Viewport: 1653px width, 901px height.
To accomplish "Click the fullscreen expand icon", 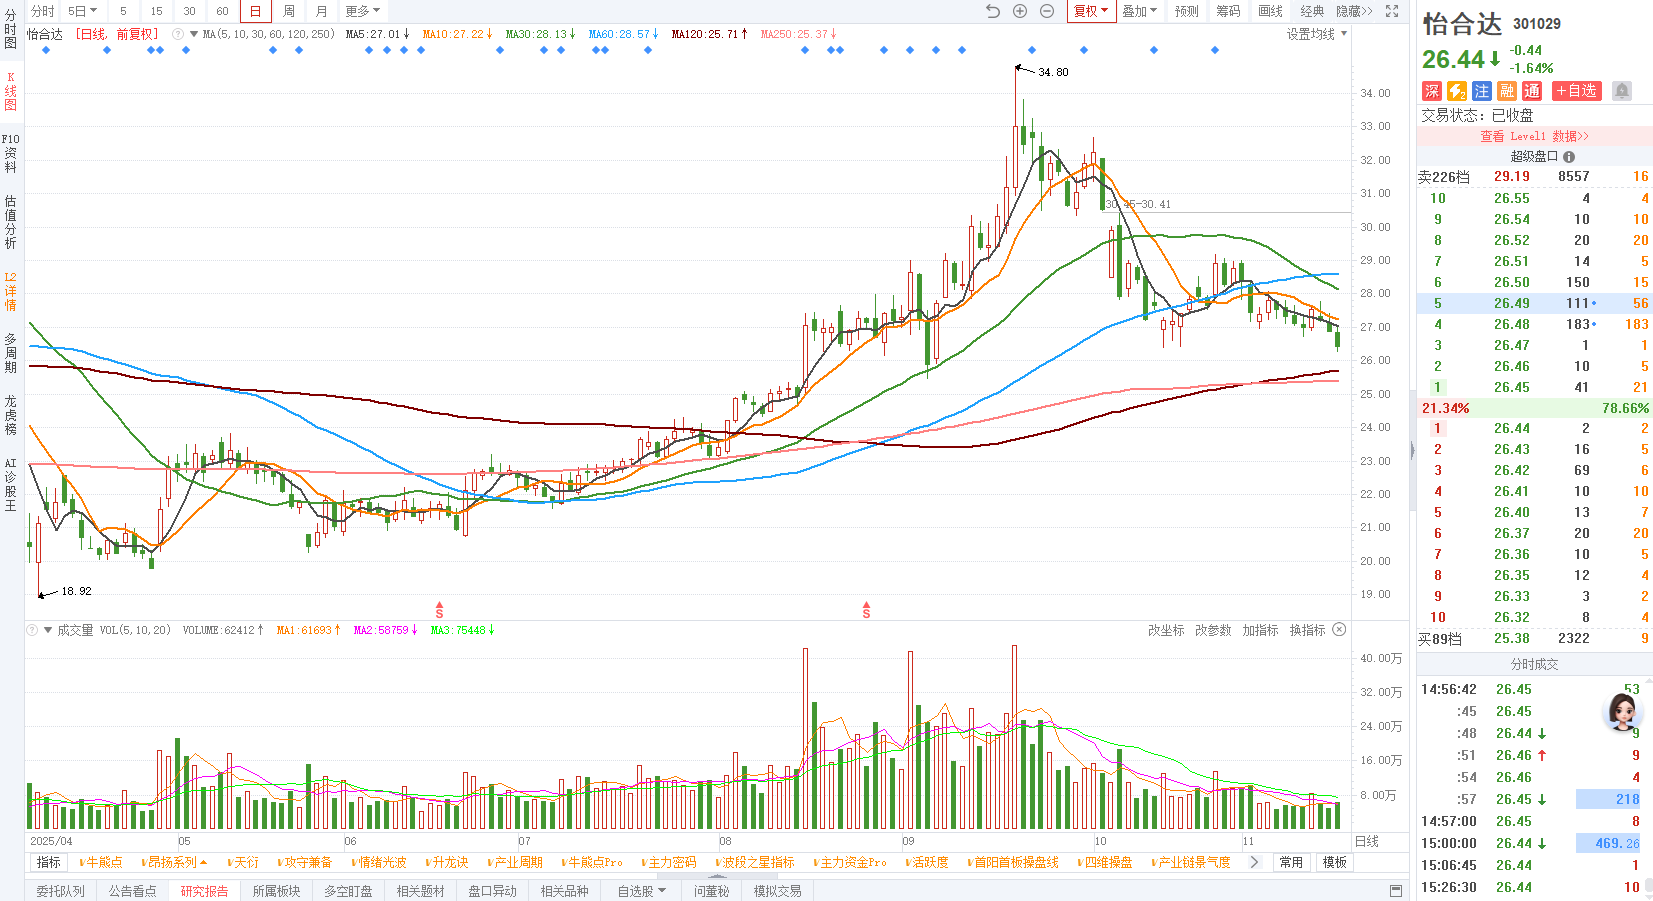I will click(x=1392, y=11).
